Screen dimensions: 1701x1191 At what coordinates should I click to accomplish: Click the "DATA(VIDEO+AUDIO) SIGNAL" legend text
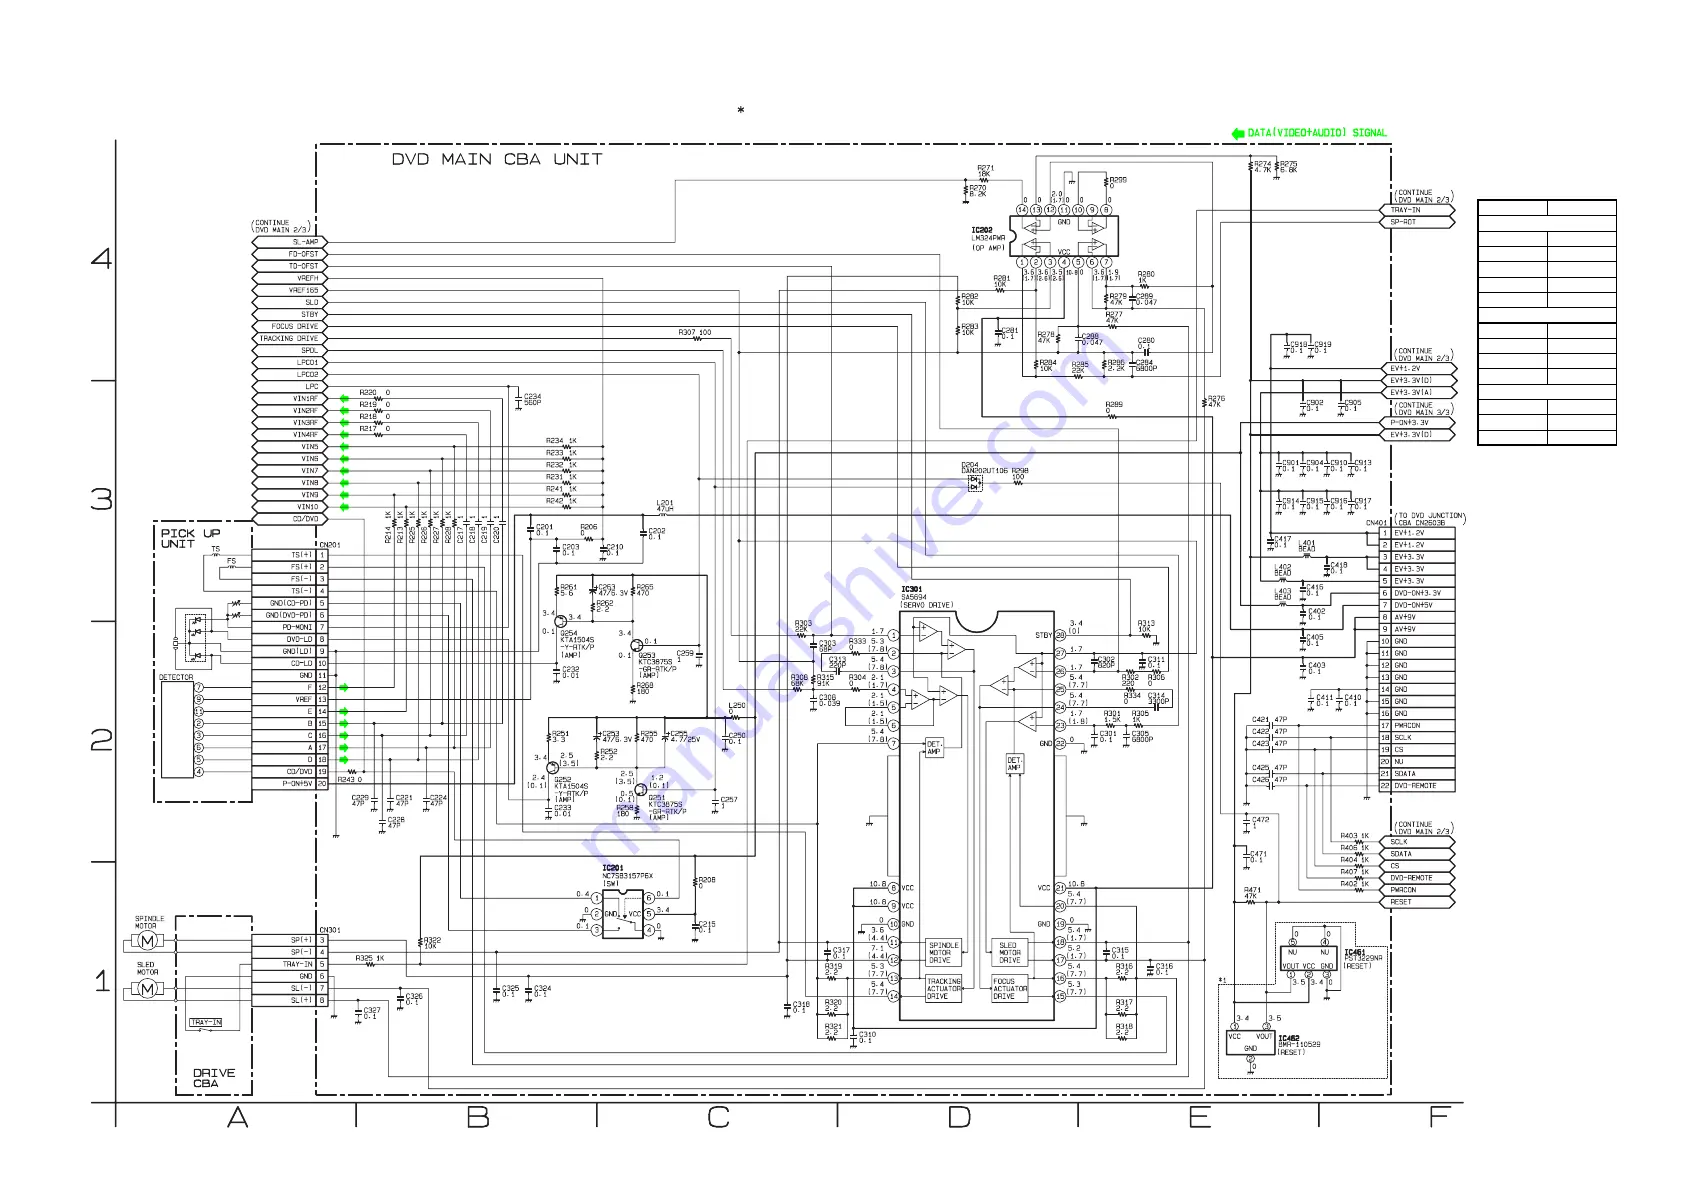click(1317, 133)
